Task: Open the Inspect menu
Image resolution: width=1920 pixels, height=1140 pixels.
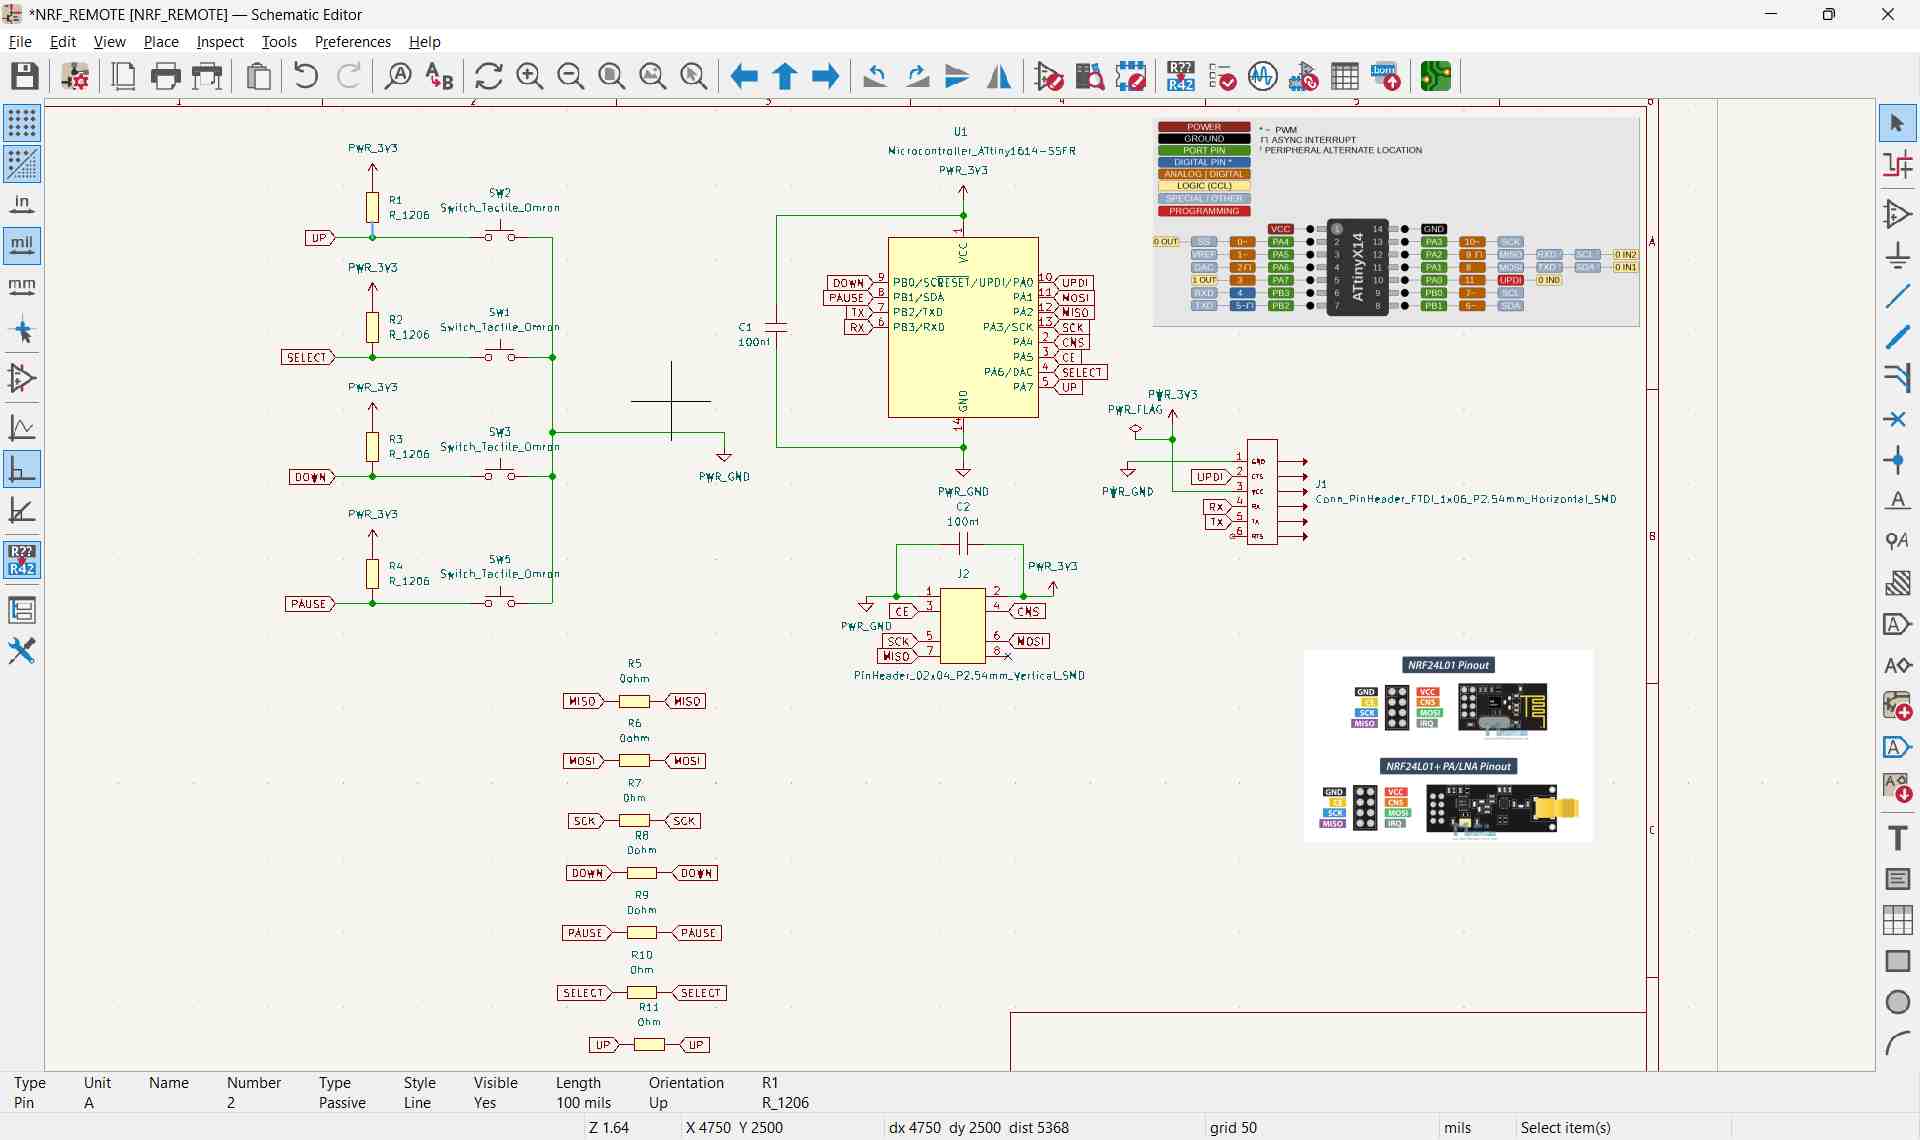Action: 219,42
